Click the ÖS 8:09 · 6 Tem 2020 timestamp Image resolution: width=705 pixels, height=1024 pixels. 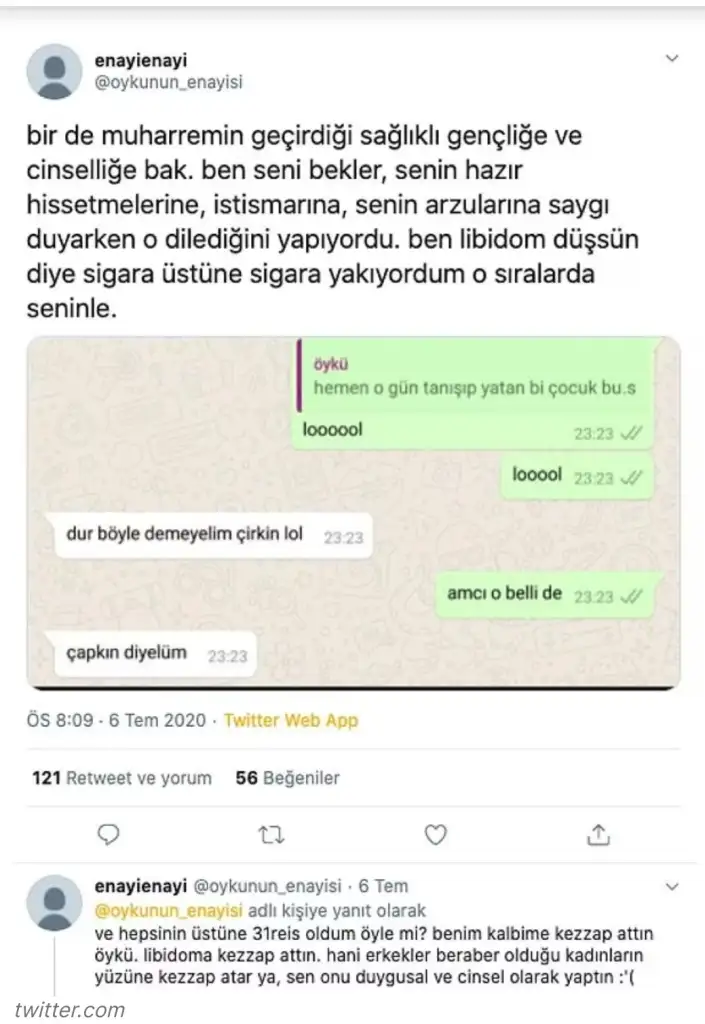click(x=116, y=720)
